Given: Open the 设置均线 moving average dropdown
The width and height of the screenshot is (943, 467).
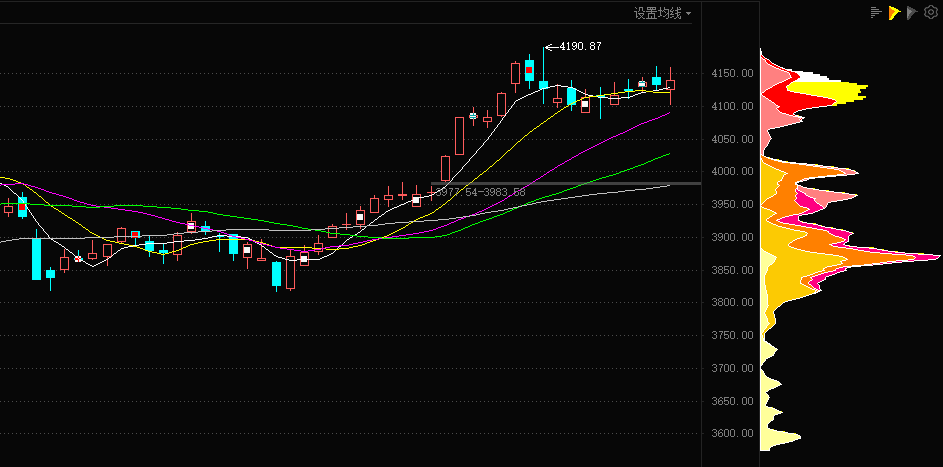Looking at the screenshot, I should [662, 13].
